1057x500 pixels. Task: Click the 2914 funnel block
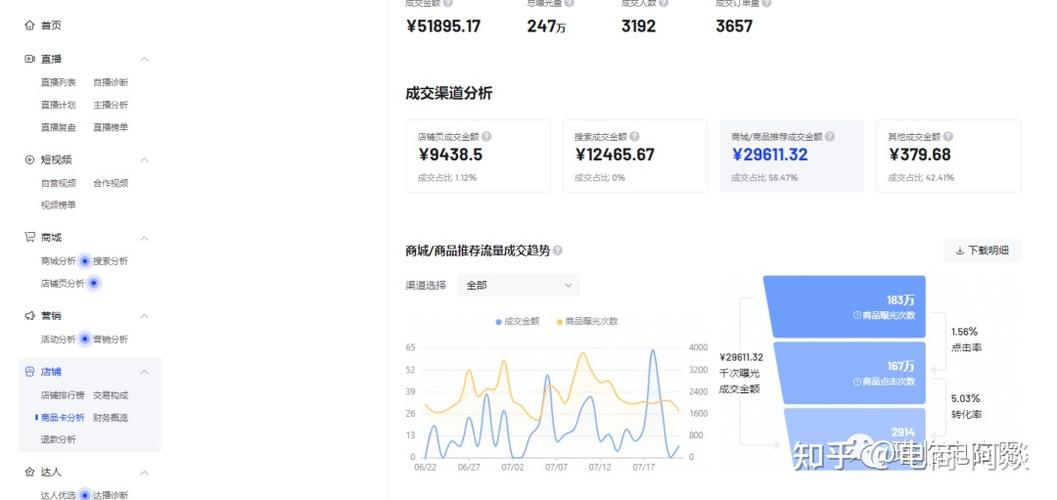[853, 438]
